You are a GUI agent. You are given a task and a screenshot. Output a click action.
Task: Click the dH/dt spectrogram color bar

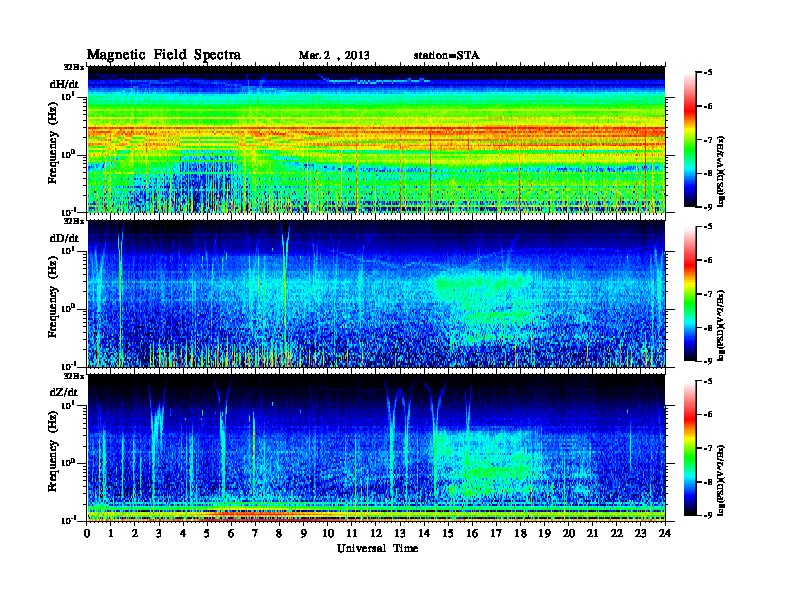(x=690, y=139)
